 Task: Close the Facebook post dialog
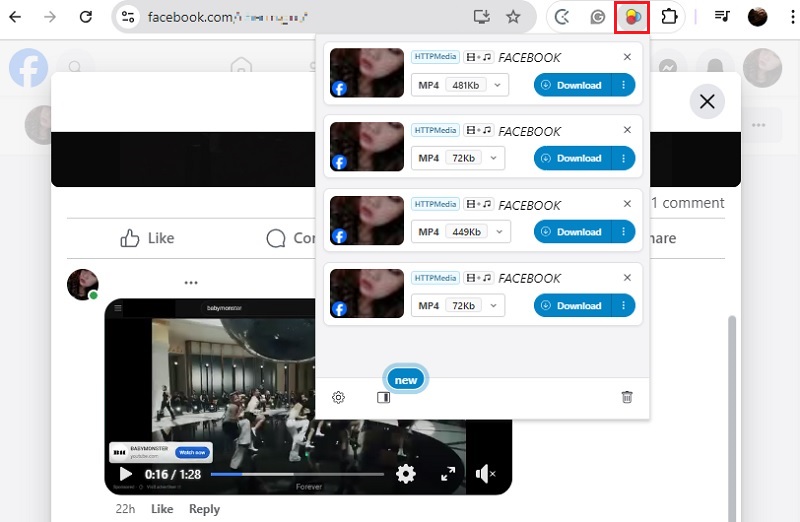click(707, 102)
